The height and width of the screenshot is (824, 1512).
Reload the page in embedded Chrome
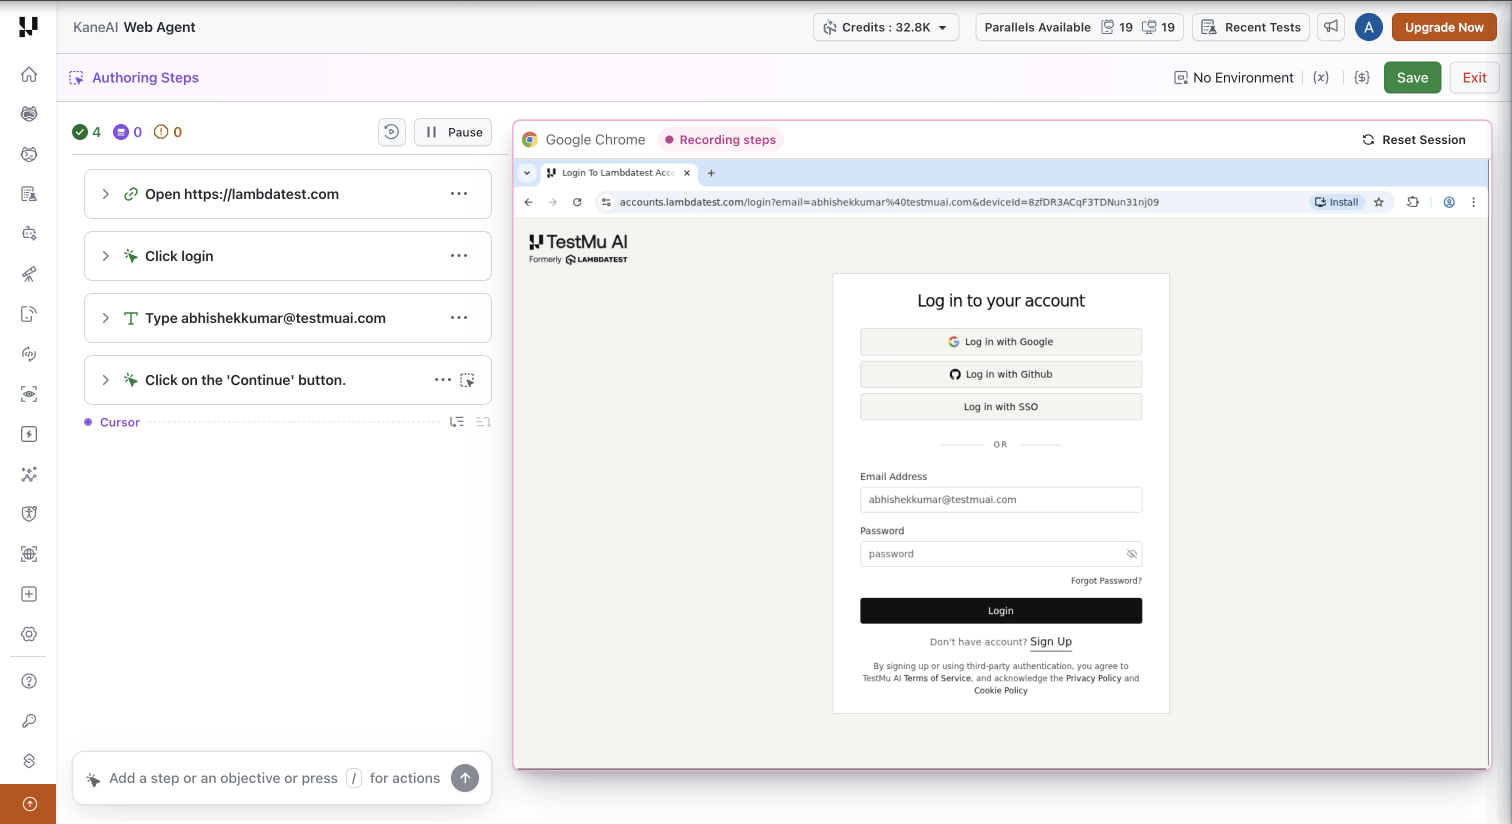pos(577,202)
